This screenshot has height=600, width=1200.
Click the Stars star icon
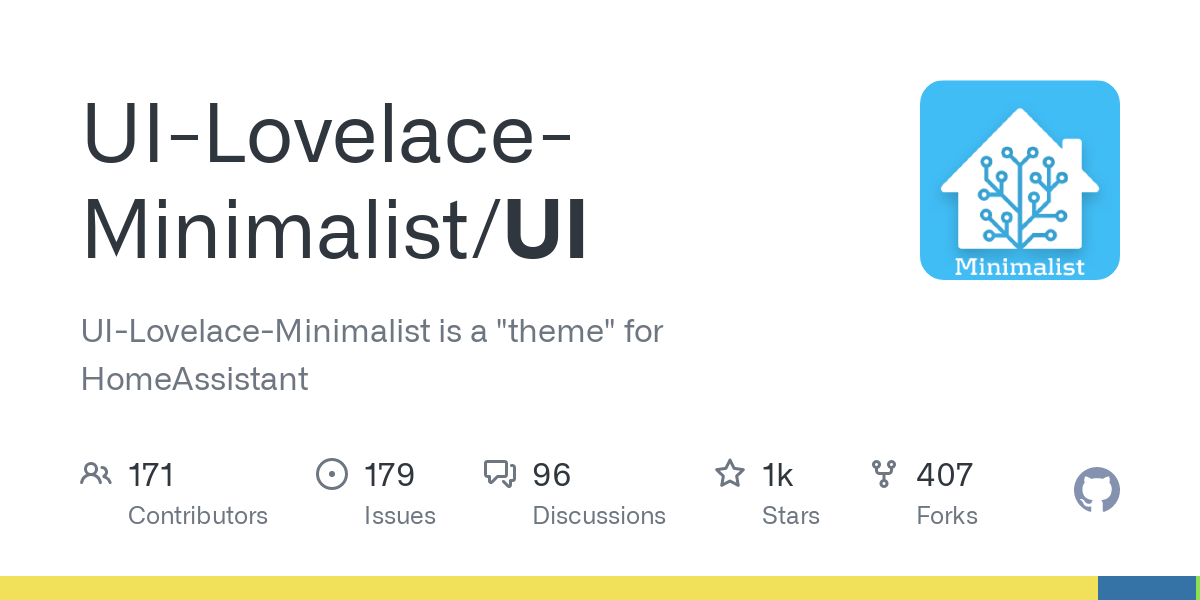(730, 474)
